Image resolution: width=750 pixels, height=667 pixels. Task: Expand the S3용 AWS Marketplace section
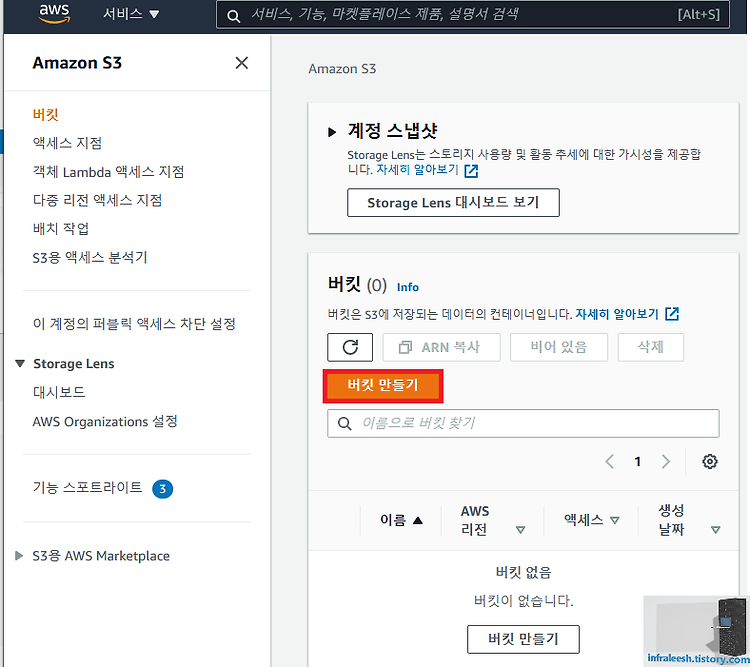click(19, 556)
